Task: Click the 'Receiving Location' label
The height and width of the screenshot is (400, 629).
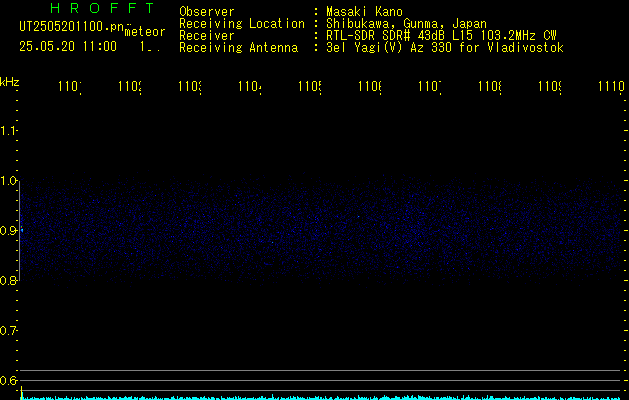Action: [x=242, y=24]
